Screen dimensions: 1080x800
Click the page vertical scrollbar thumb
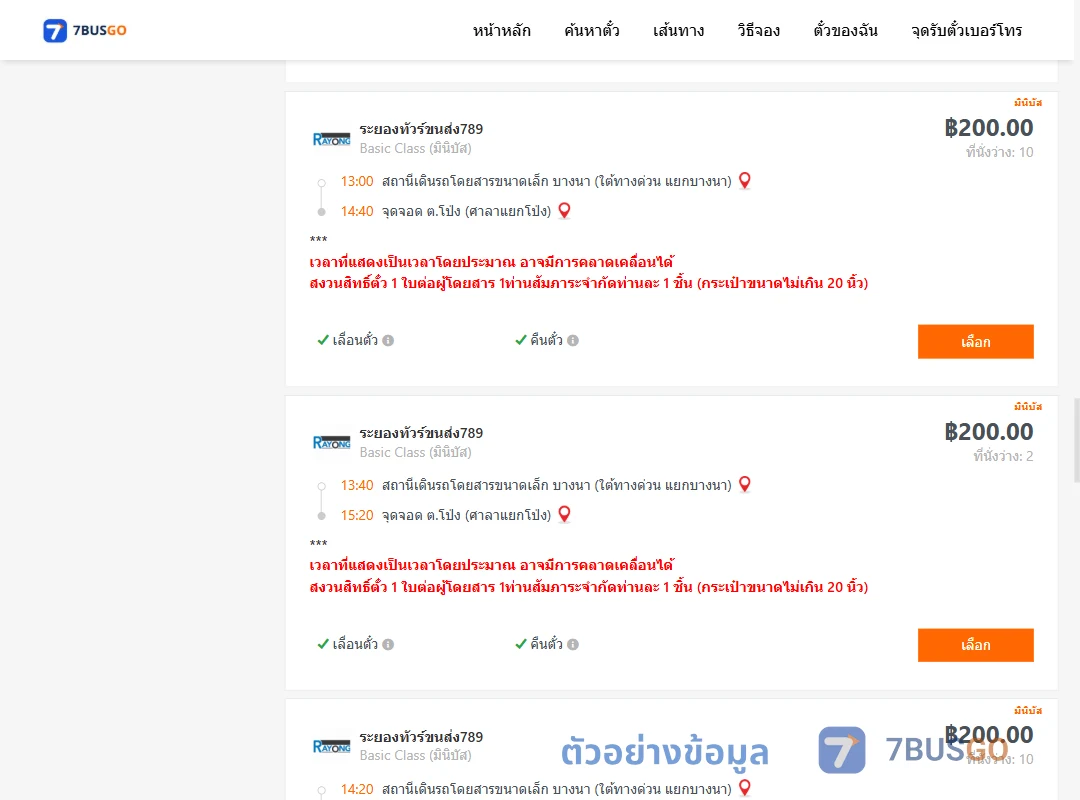[1077, 440]
